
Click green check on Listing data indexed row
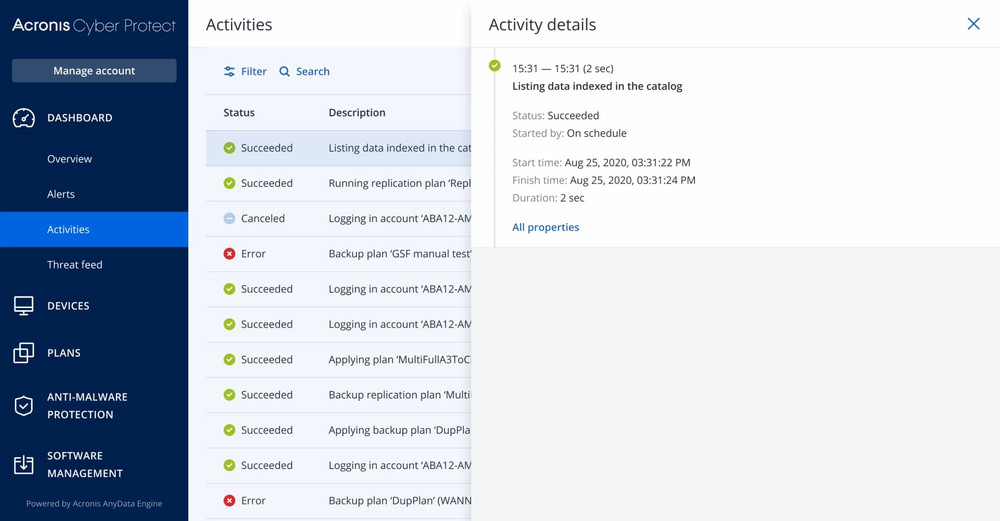tap(230, 148)
